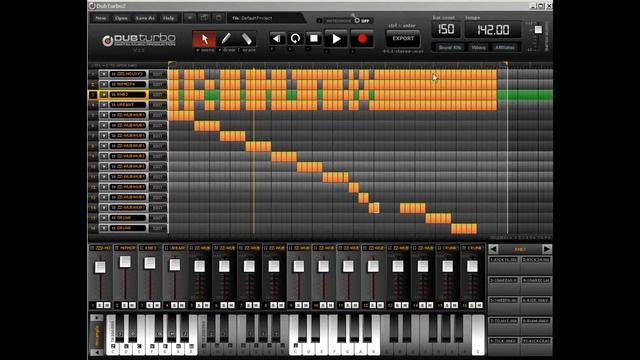Stop playback with the square button

pos(313,38)
